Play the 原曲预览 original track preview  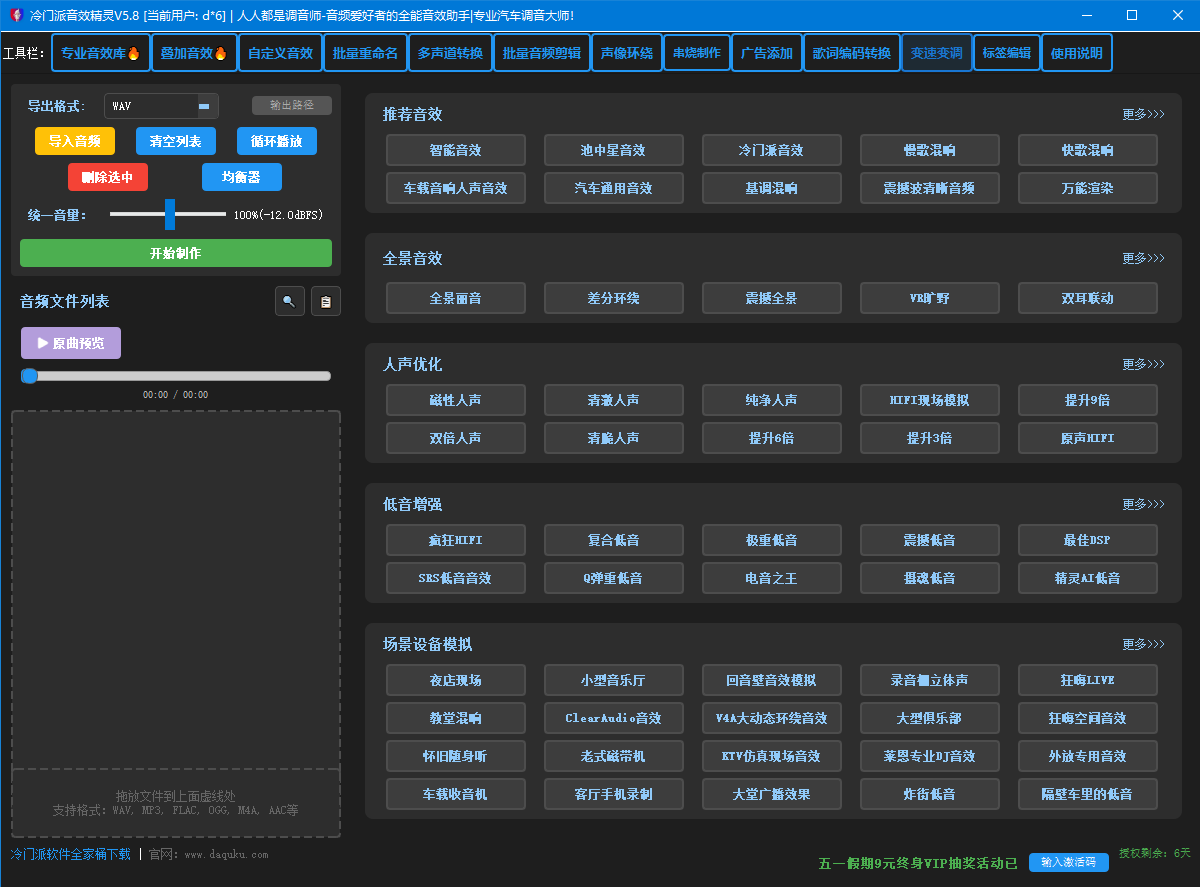click(x=71, y=343)
